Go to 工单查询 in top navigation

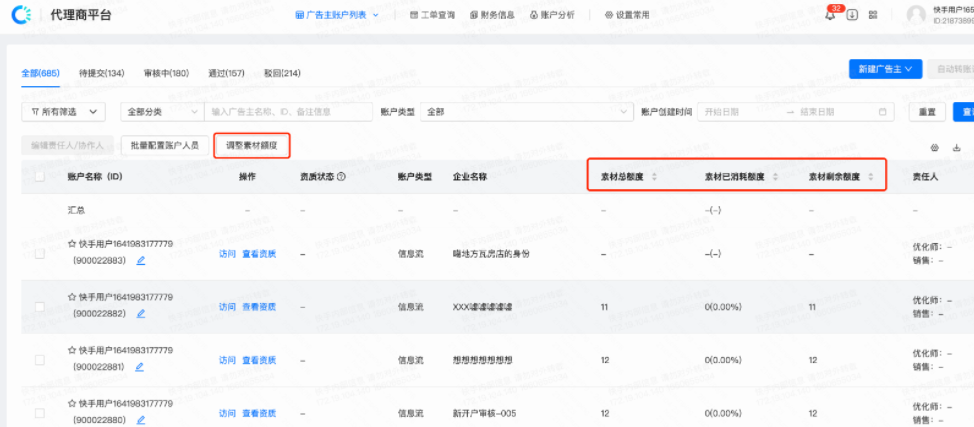(432, 15)
